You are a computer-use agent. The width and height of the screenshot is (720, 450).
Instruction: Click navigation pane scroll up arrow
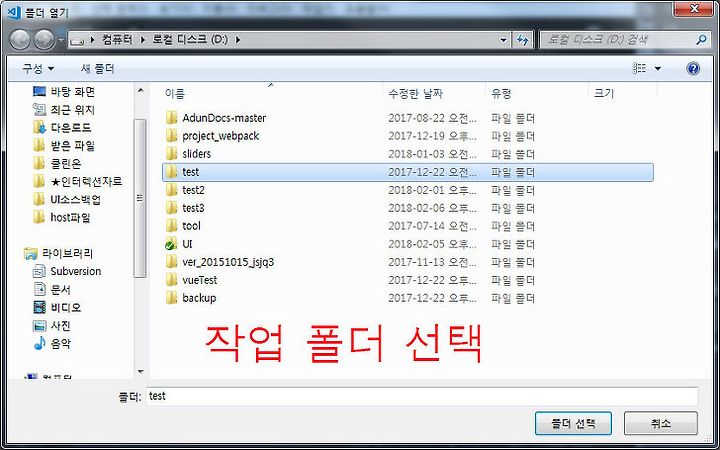[x=141, y=90]
